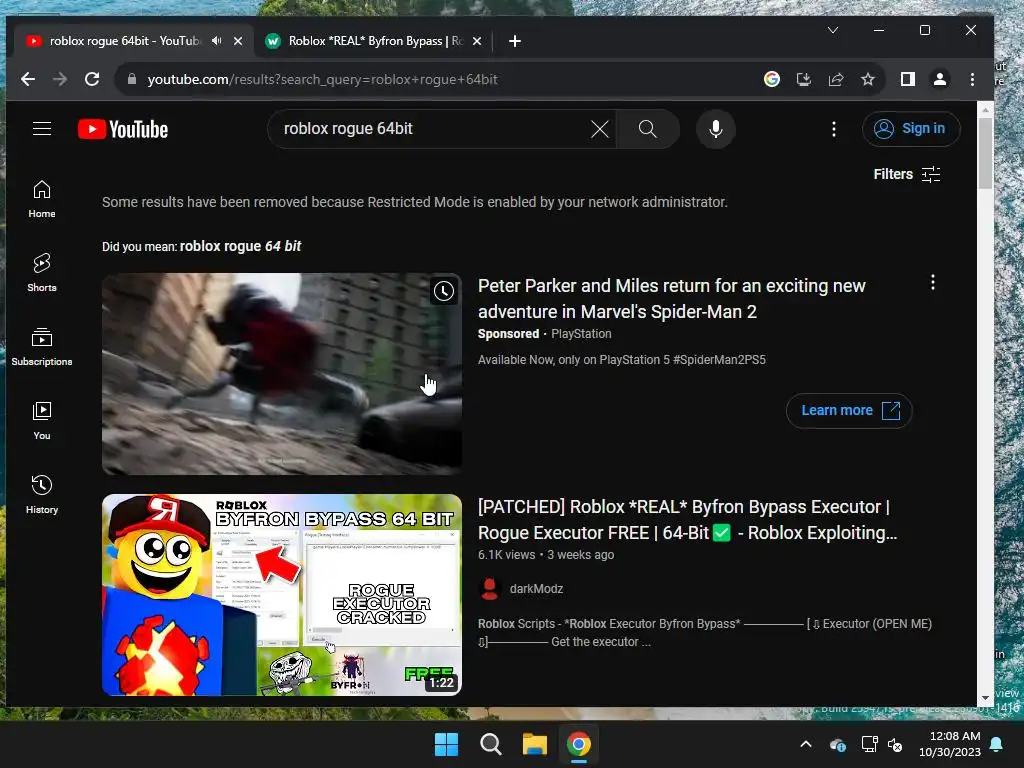Click the darkModz channel avatar

489,588
